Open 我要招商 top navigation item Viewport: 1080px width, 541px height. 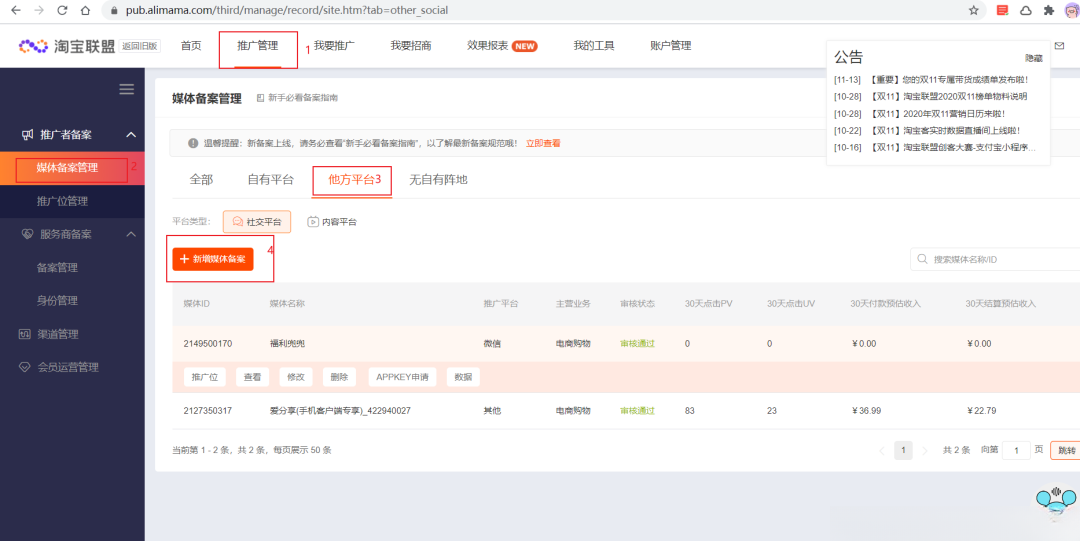click(411, 46)
